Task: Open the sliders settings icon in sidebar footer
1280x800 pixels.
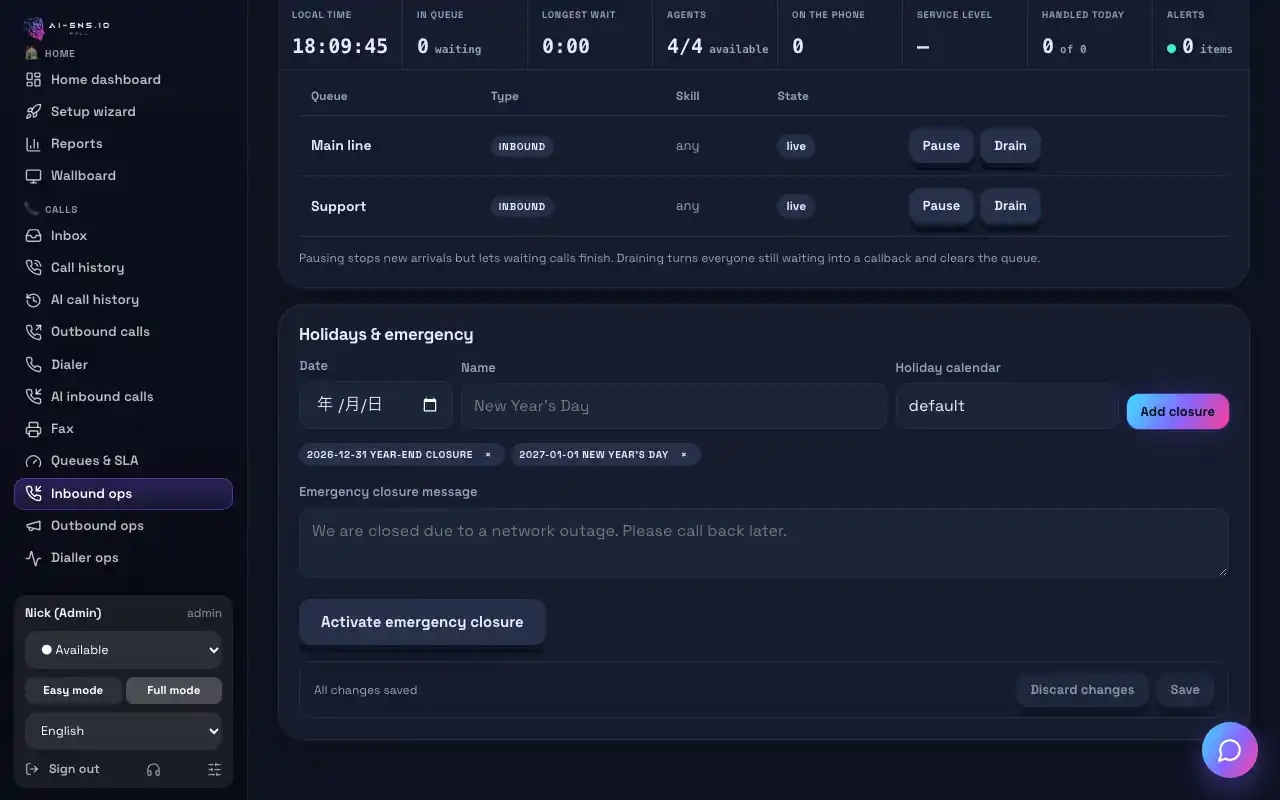Action: (214, 769)
